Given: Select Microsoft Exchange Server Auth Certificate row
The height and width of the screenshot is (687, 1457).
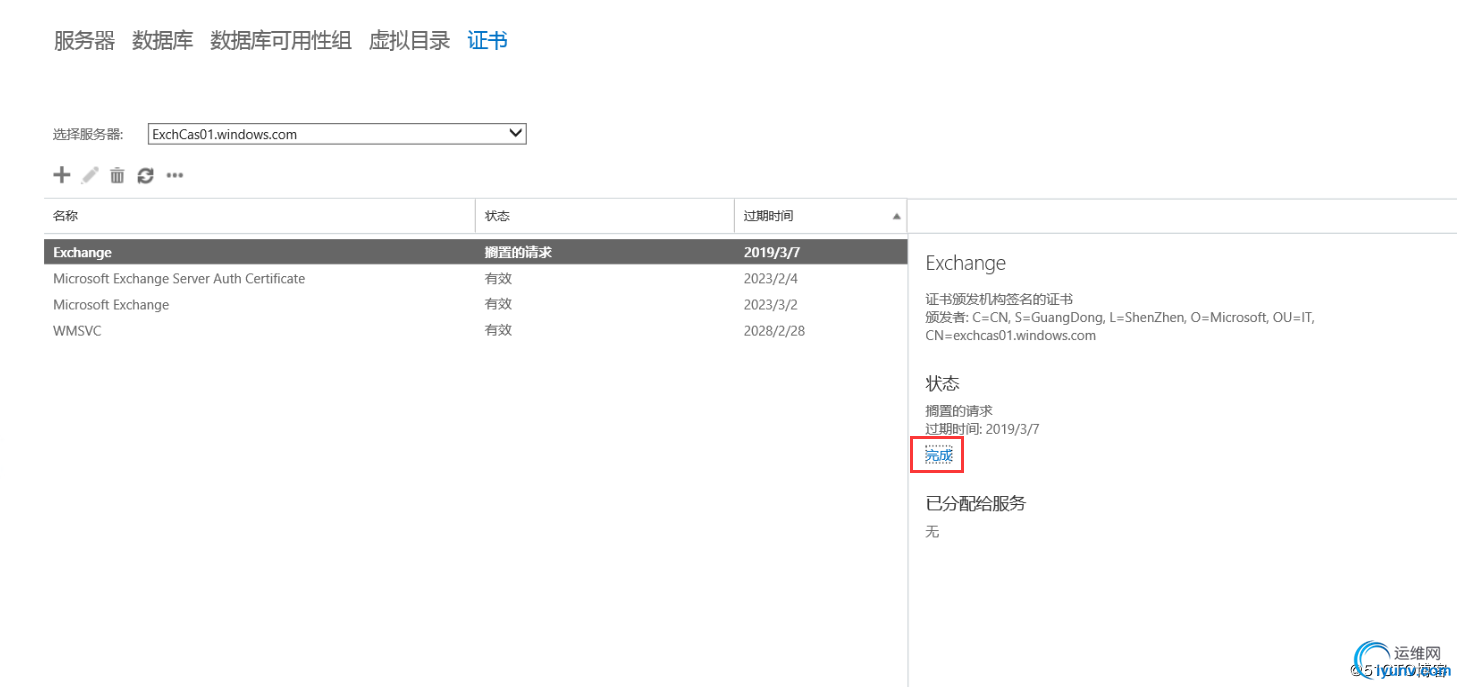Looking at the screenshot, I should pyautogui.click(x=475, y=278).
